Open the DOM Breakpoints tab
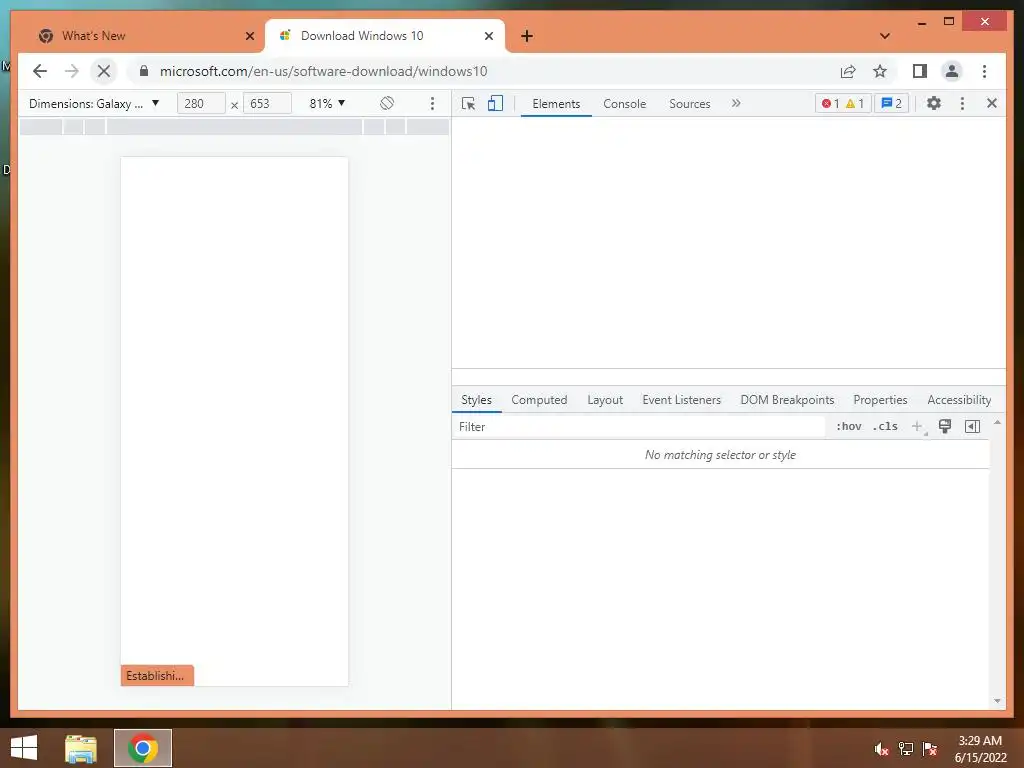The height and width of the screenshot is (768, 1024). click(x=787, y=400)
